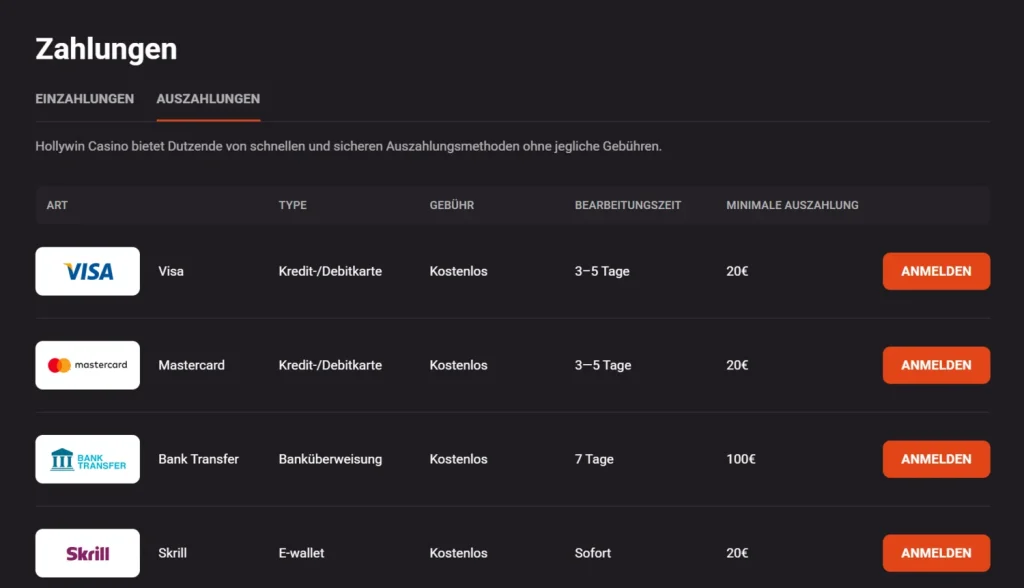Click 3–5 Tage in the Visa row
The height and width of the screenshot is (588, 1024).
(x=602, y=271)
